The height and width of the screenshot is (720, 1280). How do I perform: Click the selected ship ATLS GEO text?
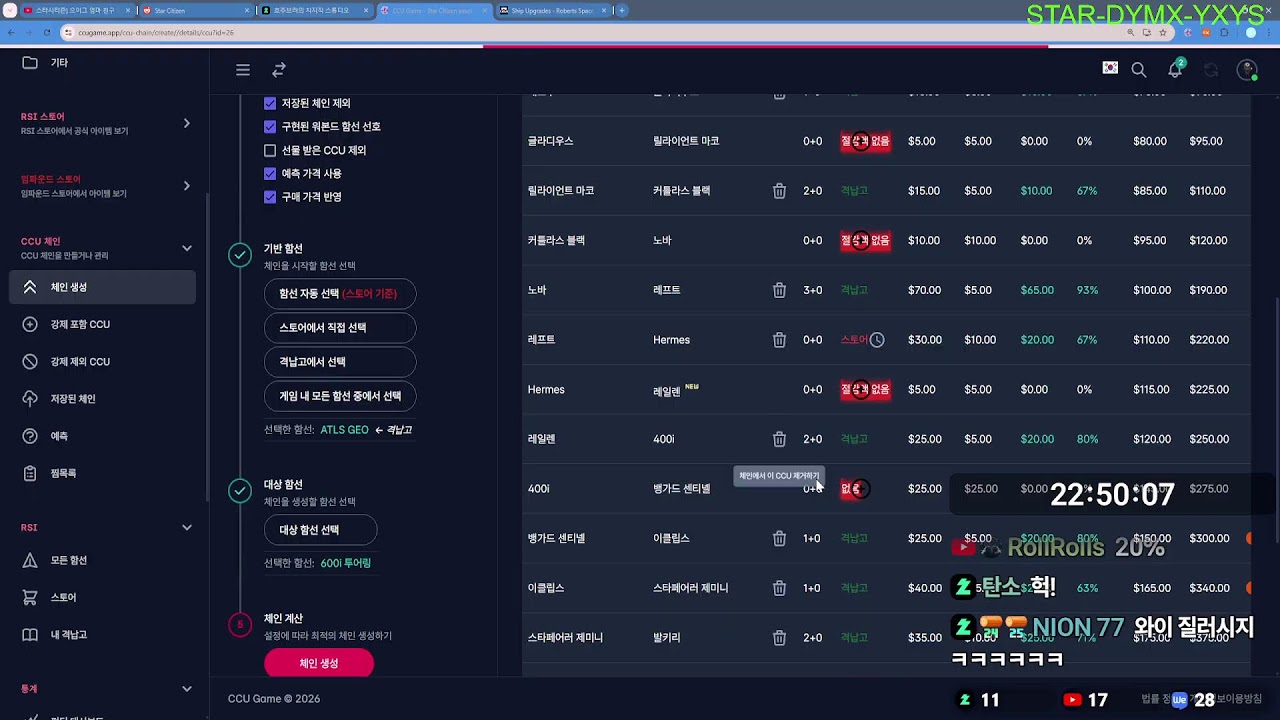click(x=344, y=430)
